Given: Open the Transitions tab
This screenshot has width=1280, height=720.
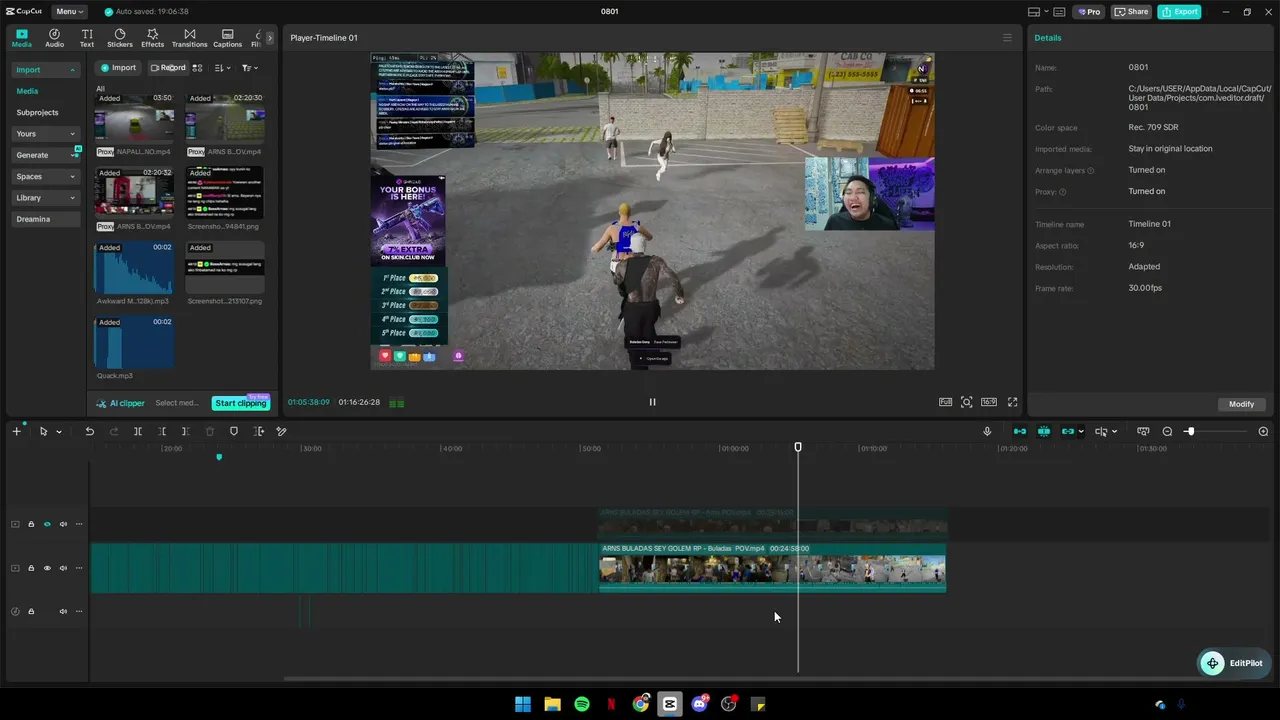Looking at the screenshot, I should [x=189, y=38].
